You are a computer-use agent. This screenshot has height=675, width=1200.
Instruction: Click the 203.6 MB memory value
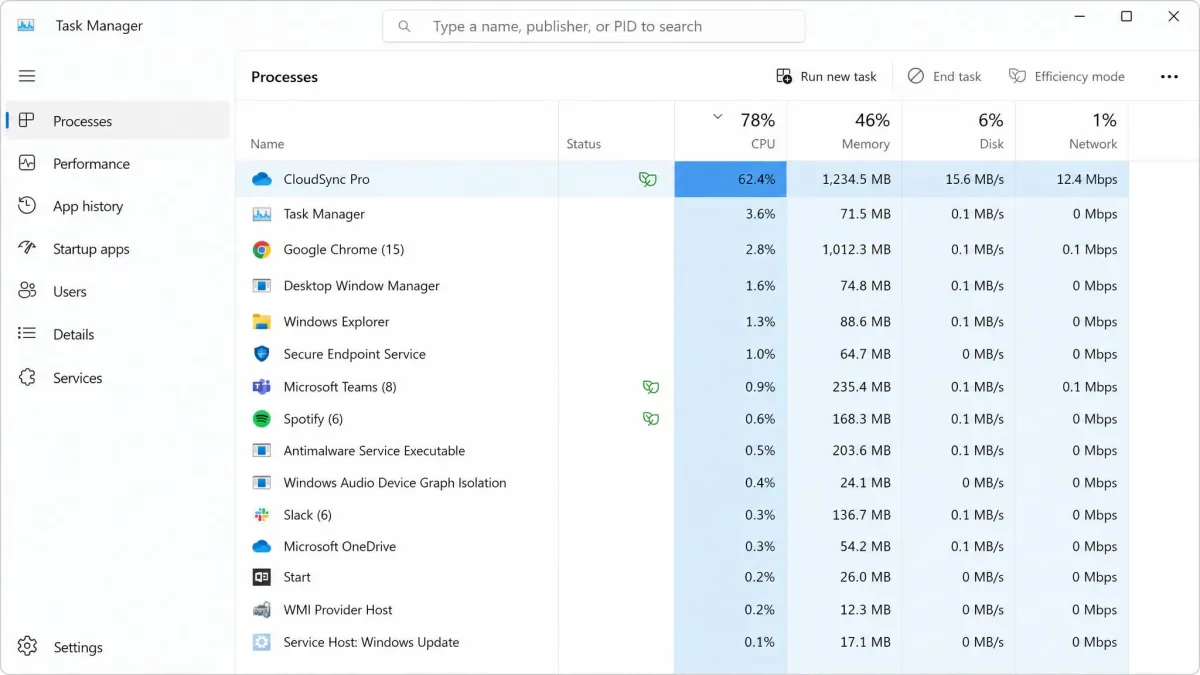(x=861, y=451)
